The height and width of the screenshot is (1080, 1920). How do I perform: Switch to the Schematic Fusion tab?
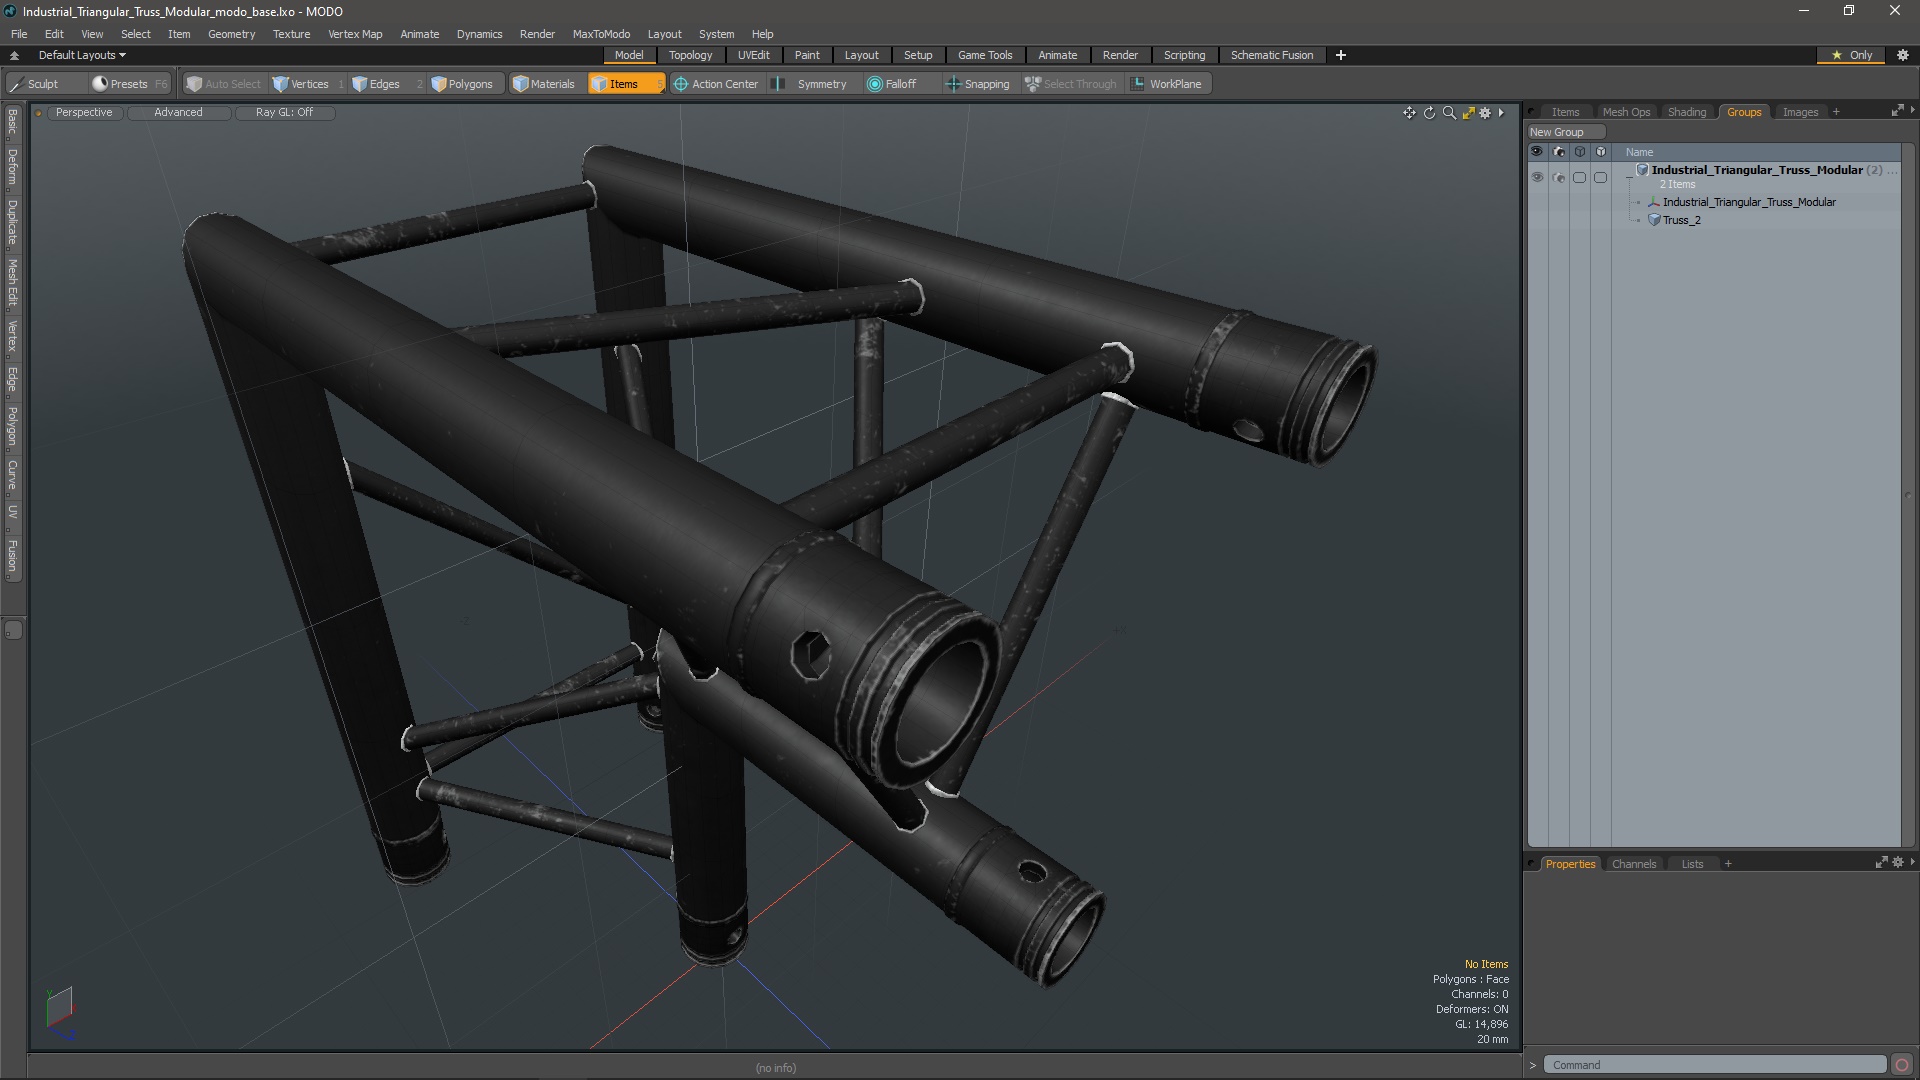click(1272, 55)
